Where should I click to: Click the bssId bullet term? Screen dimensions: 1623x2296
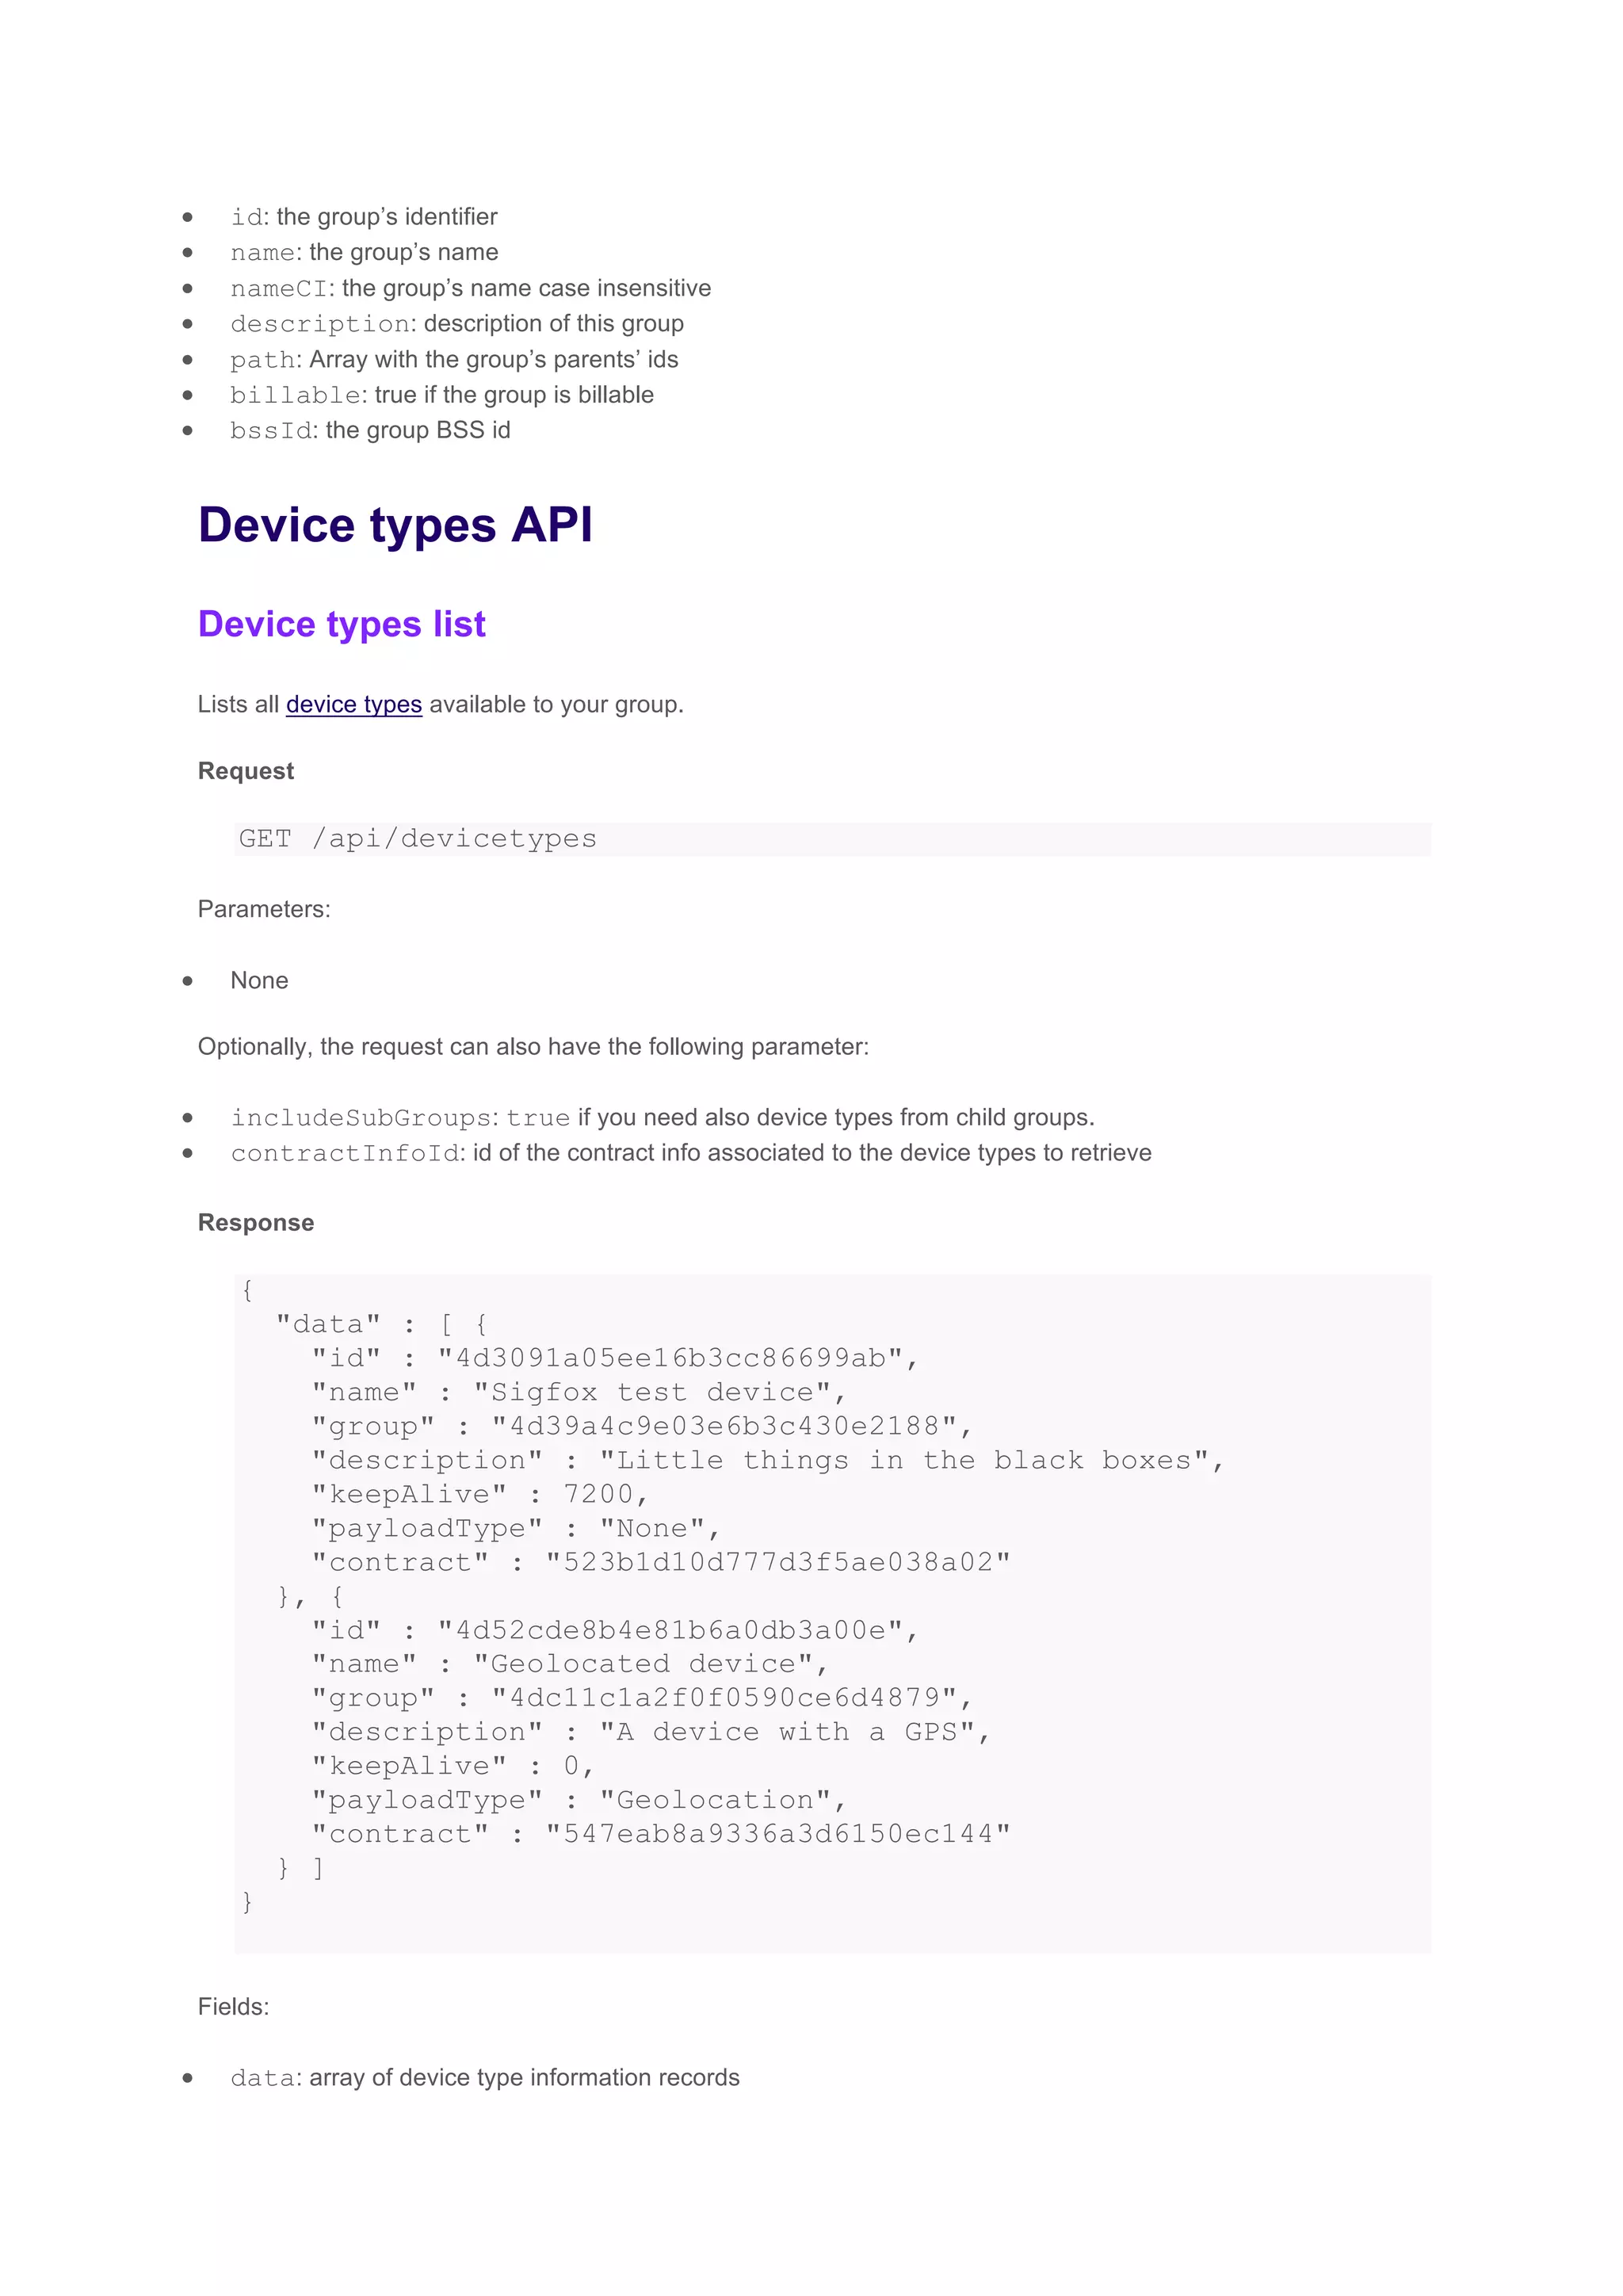271,431
